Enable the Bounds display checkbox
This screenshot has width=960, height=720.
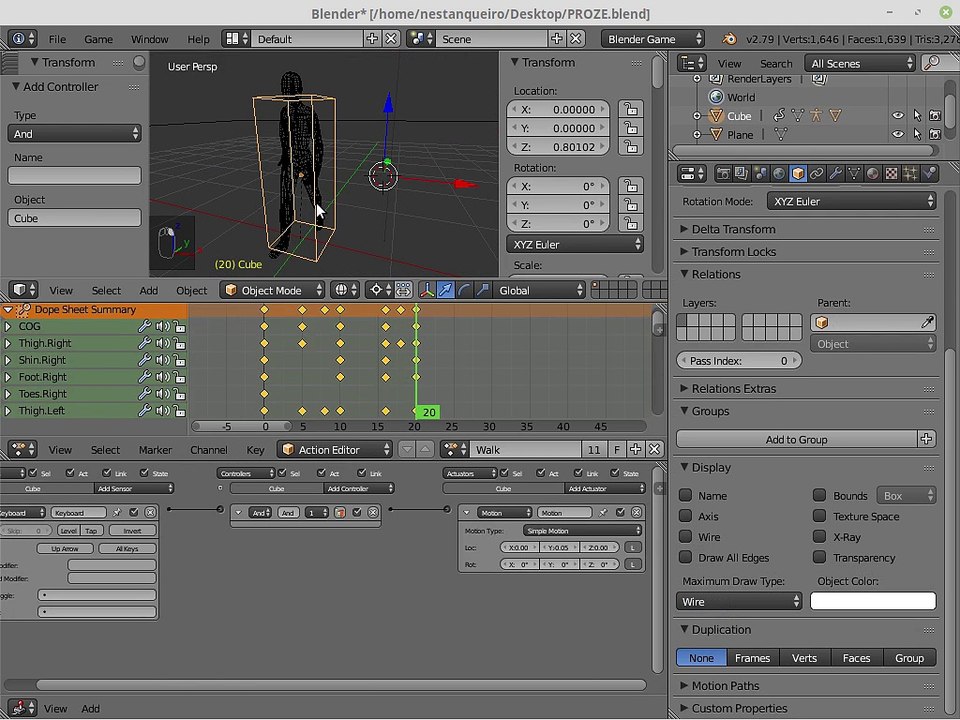coord(819,495)
